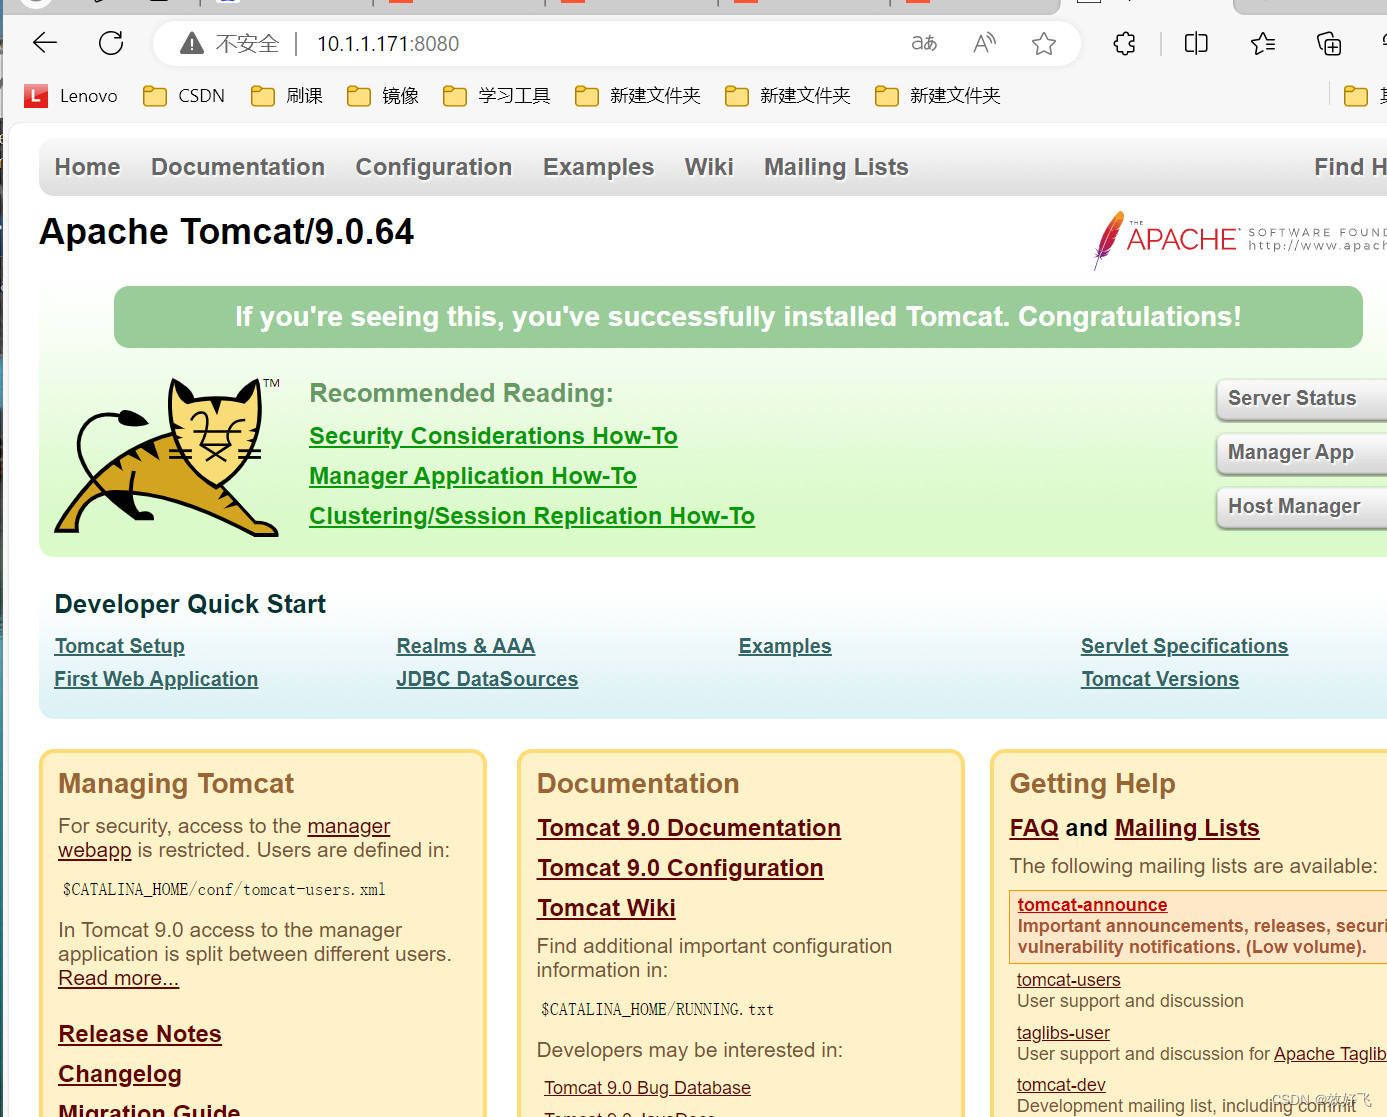Open the Tomcat 9.0 Bug Database link
Image resolution: width=1387 pixels, height=1117 pixels.
(647, 1088)
